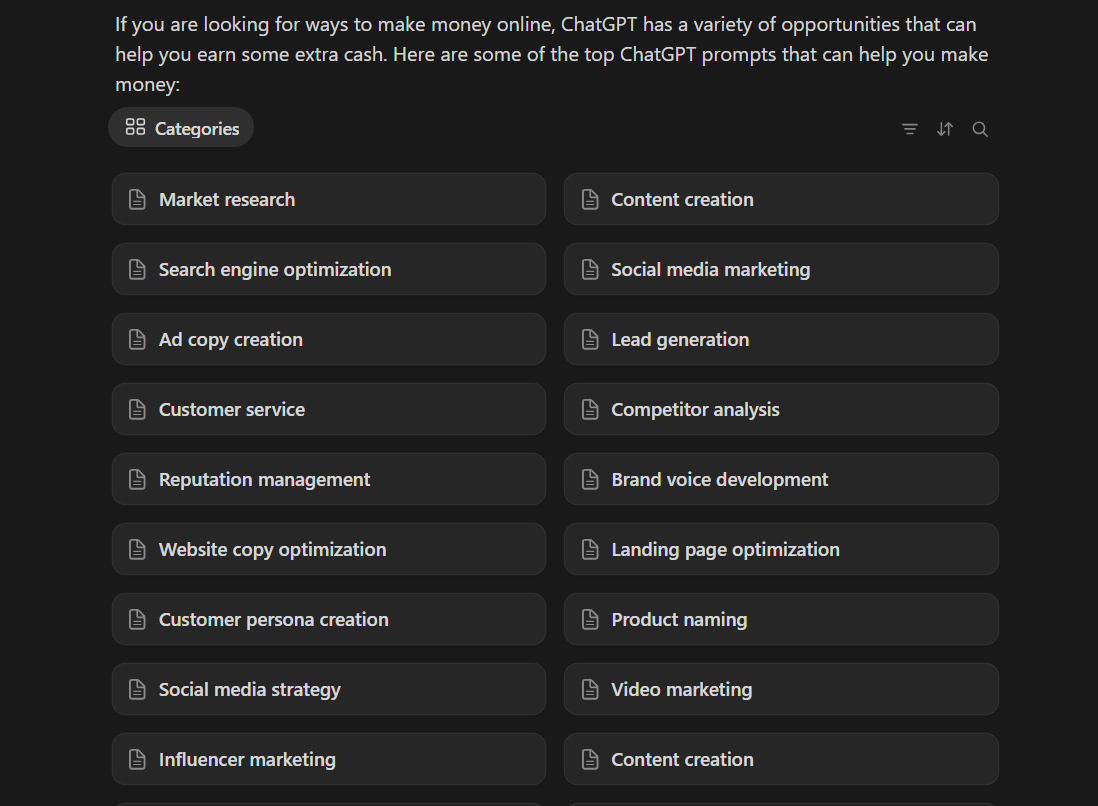Select page icon of Search engine optimization

137,270
